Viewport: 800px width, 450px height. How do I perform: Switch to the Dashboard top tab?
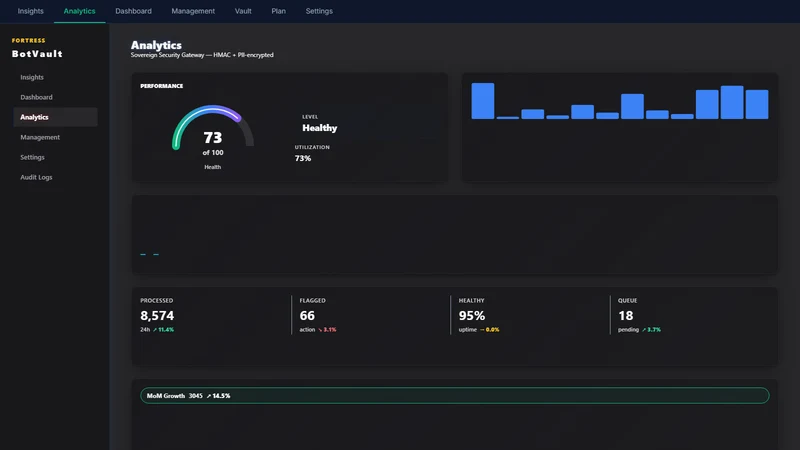133,11
